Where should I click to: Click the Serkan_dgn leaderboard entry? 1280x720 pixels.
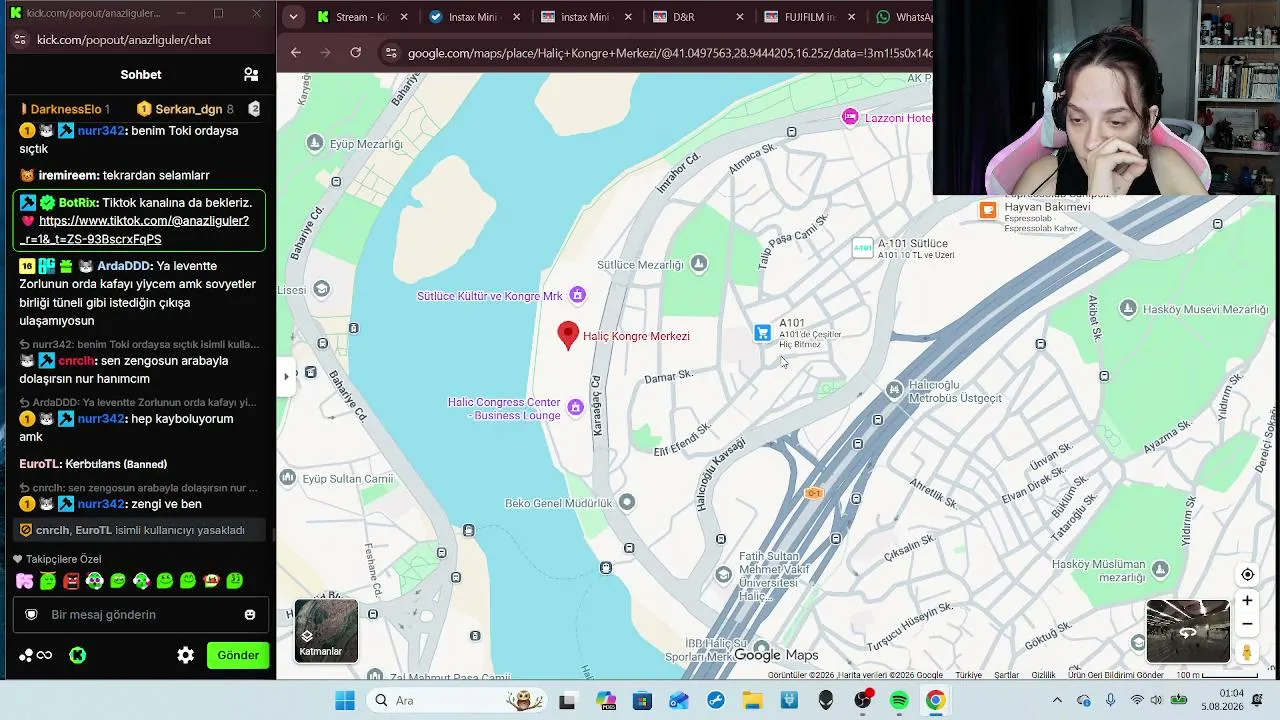click(x=186, y=109)
